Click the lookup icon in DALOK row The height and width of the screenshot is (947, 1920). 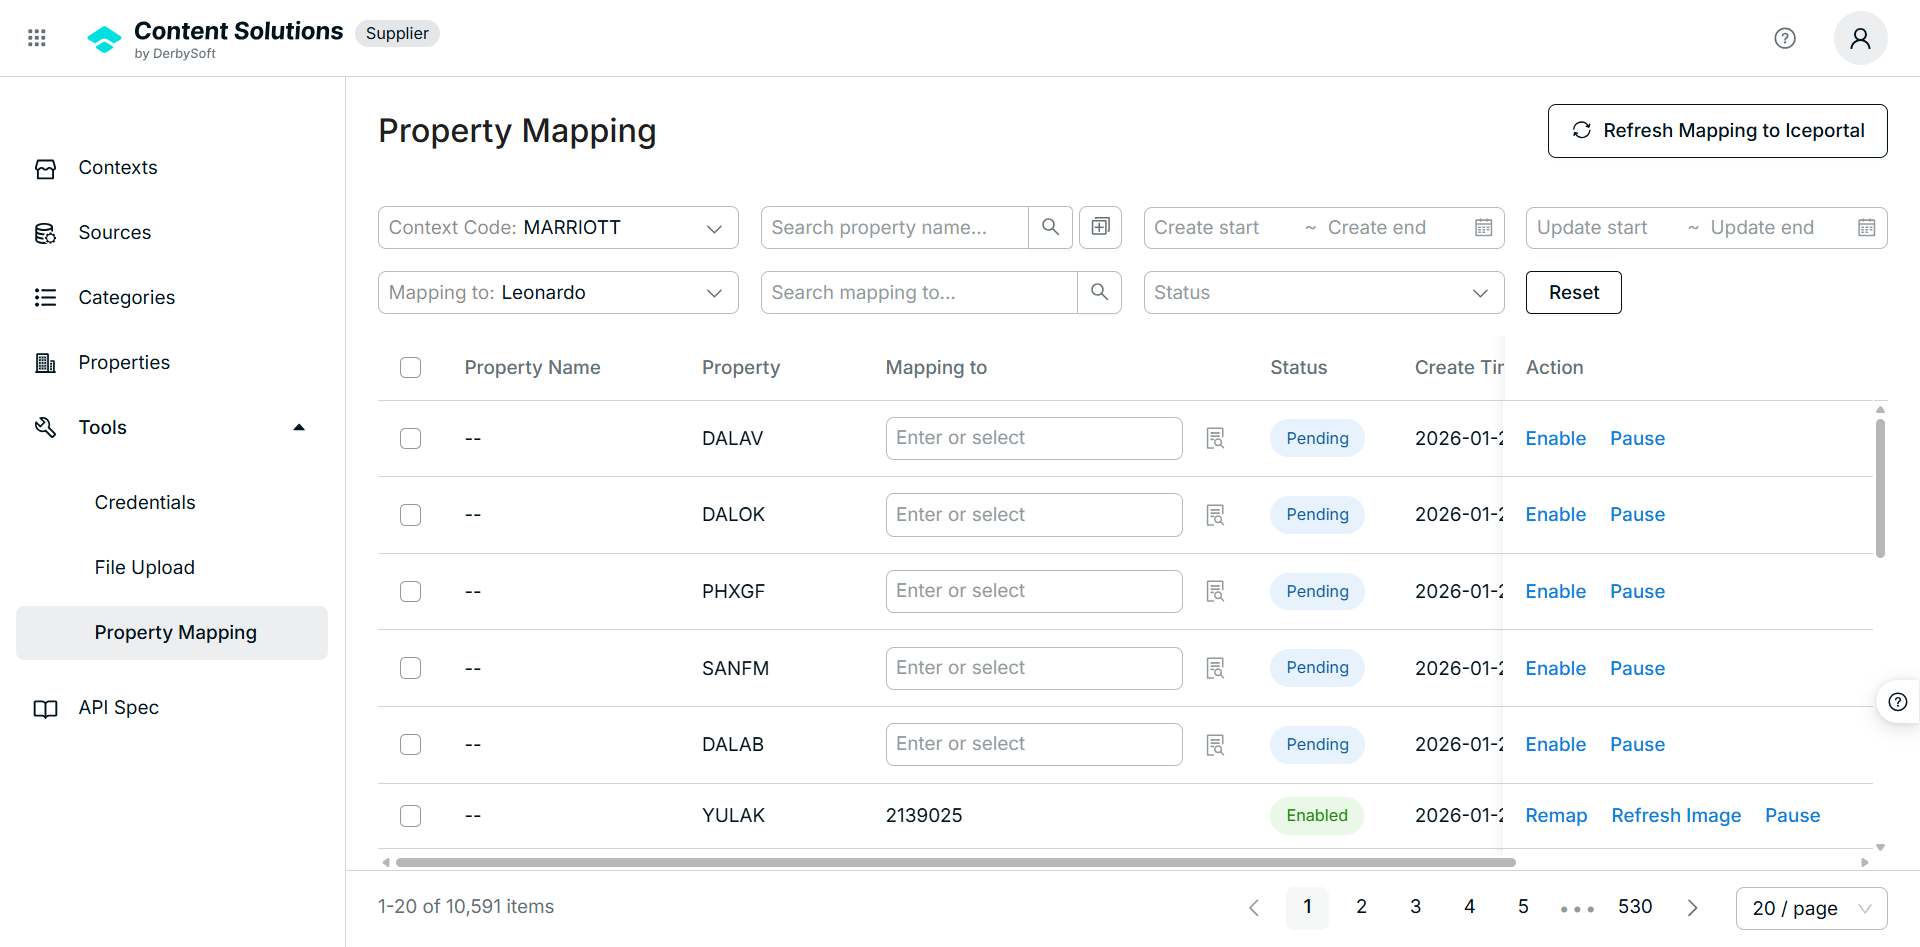pyautogui.click(x=1215, y=515)
